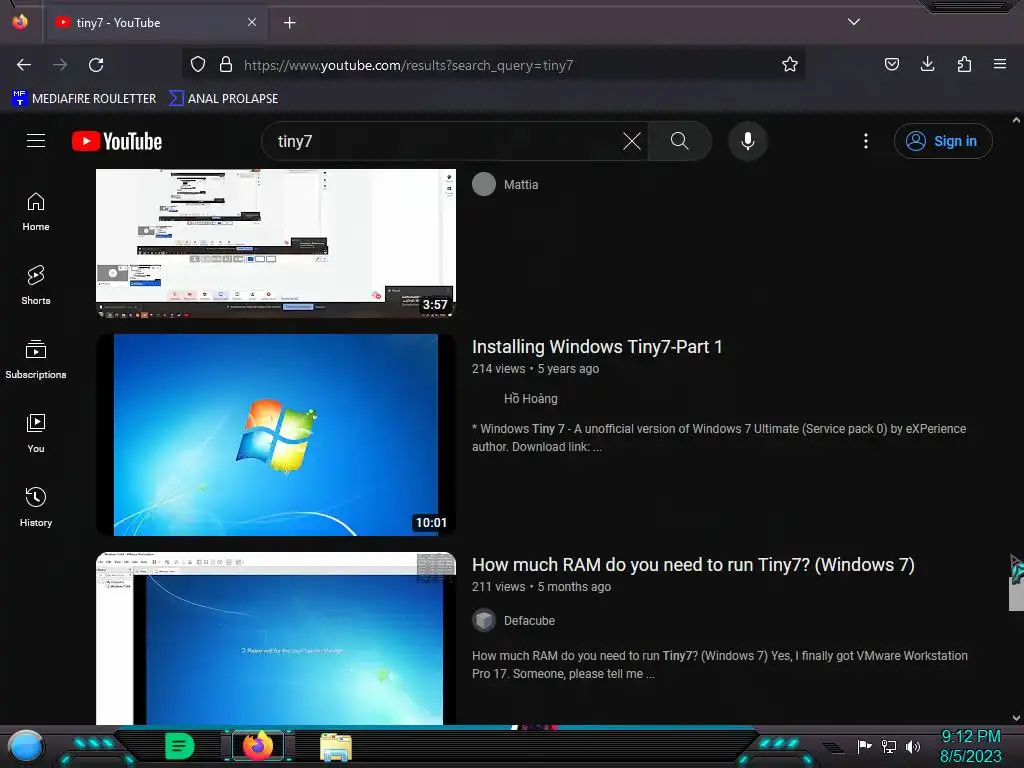Open a new browser tab
Image resolution: width=1024 pixels, height=768 pixels.
tap(289, 23)
